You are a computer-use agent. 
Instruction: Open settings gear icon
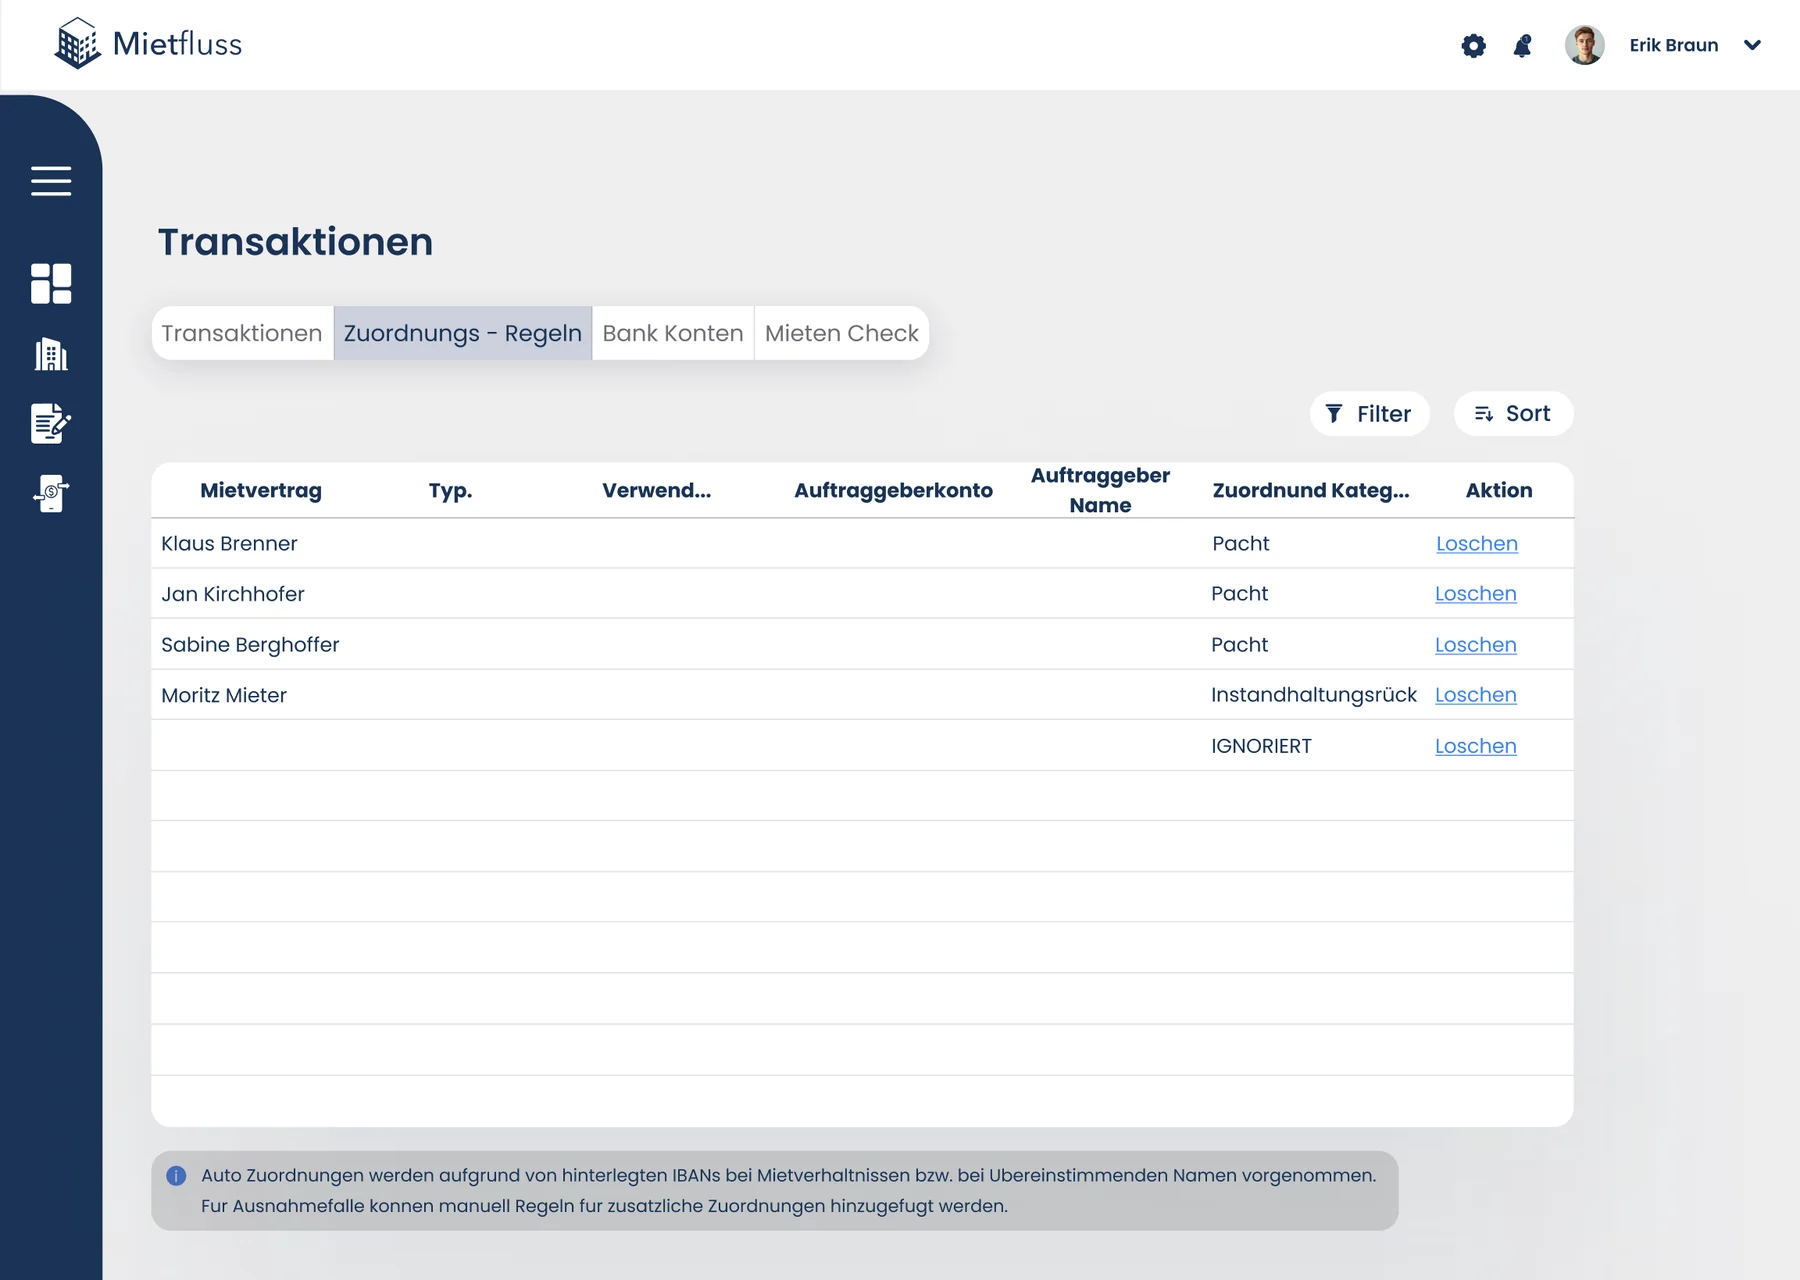tap(1473, 45)
